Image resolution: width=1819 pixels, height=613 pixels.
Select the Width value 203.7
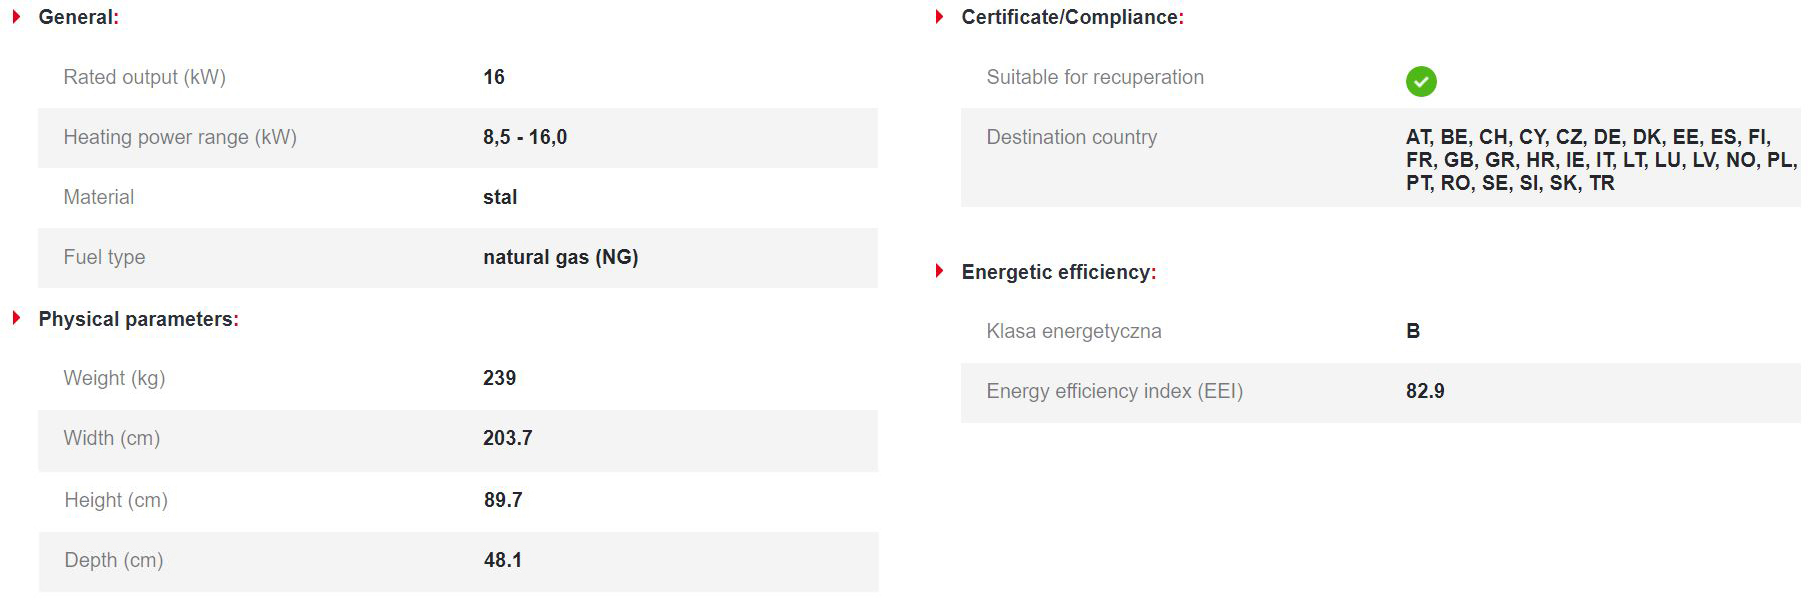click(507, 438)
